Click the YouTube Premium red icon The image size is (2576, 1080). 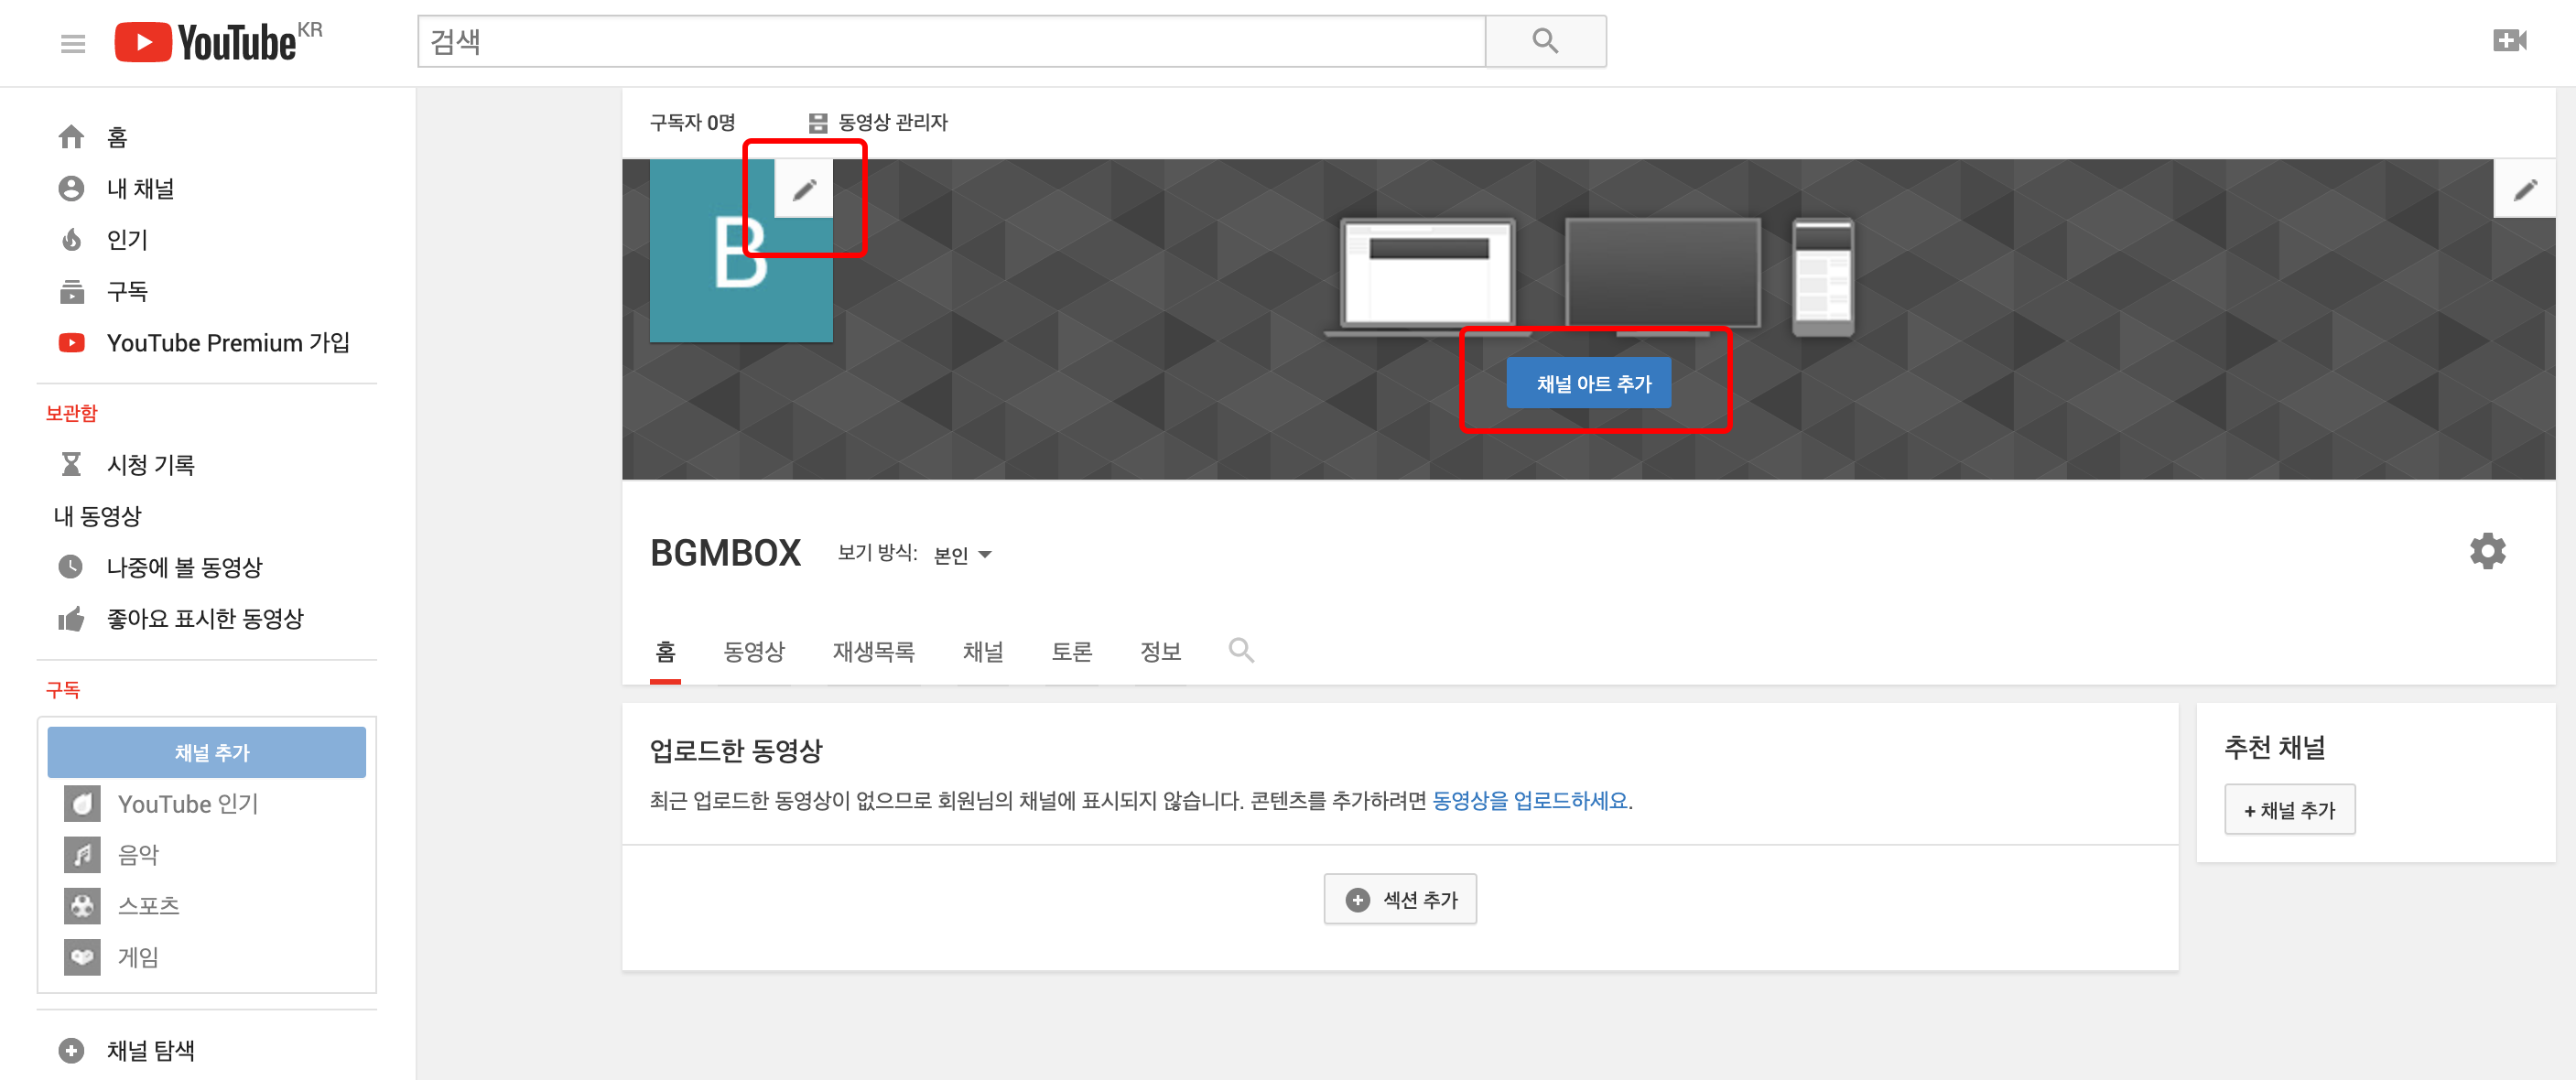pyautogui.click(x=71, y=343)
